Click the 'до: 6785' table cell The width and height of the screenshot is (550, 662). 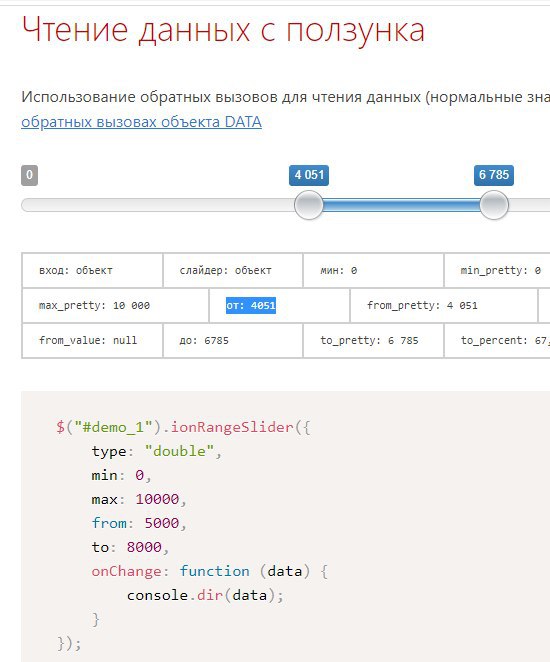(x=233, y=340)
